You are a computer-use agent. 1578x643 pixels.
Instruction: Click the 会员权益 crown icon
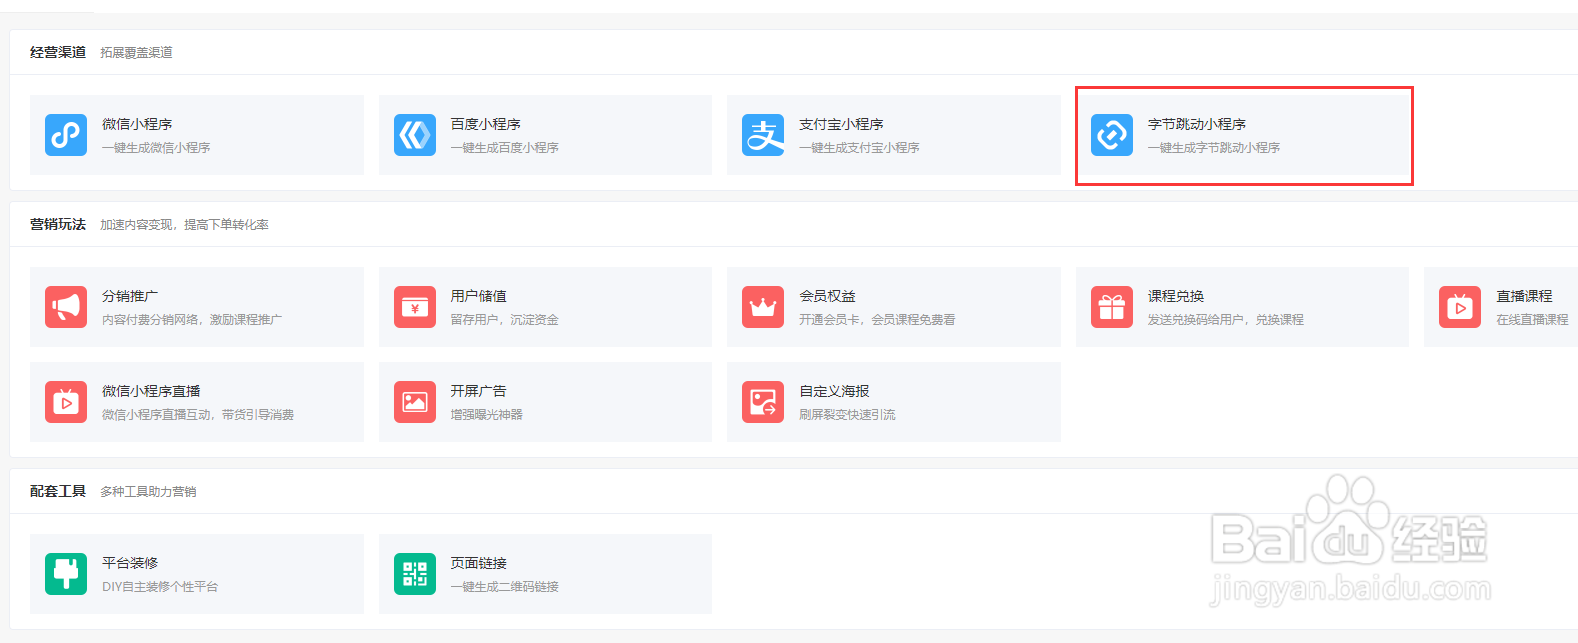763,307
